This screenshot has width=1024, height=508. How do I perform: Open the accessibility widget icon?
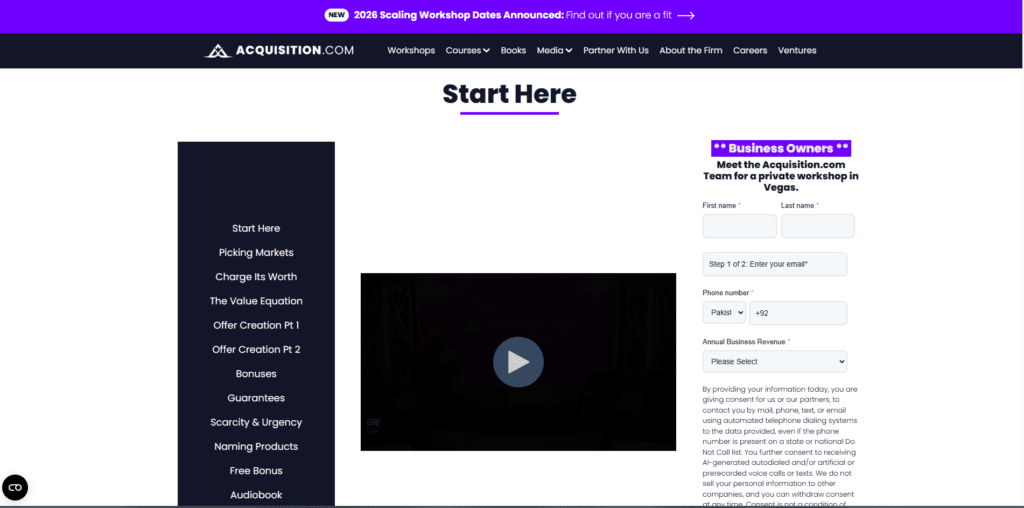(x=15, y=487)
